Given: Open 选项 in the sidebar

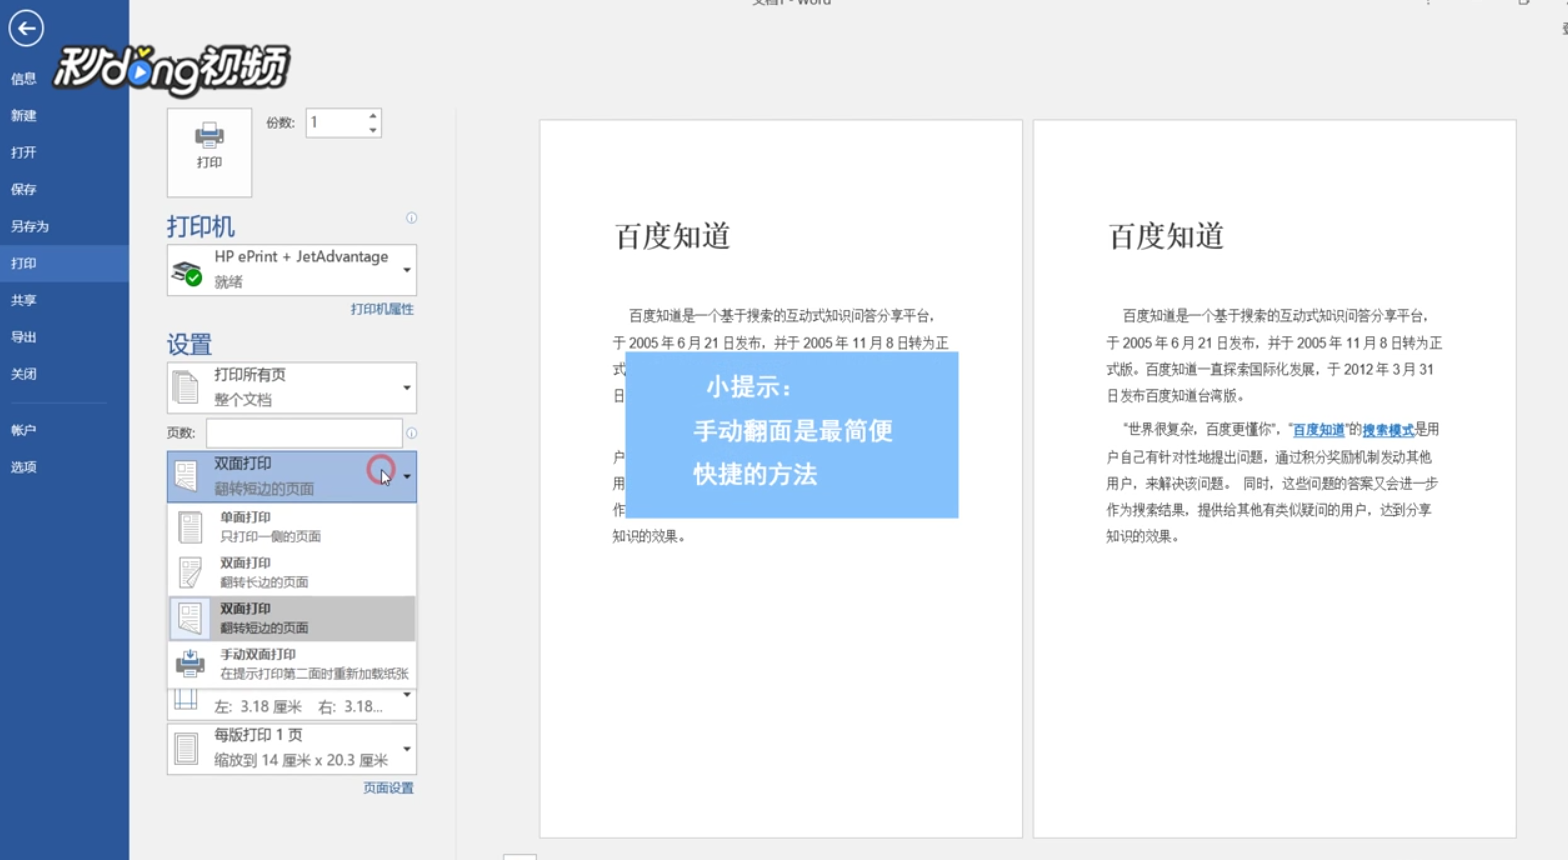Looking at the screenshot, I should [x=24, y=467].
